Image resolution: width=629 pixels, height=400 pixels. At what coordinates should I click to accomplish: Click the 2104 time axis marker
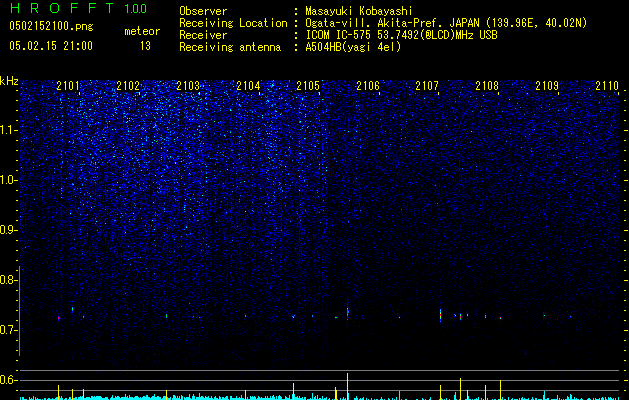(x=248, y=86)
